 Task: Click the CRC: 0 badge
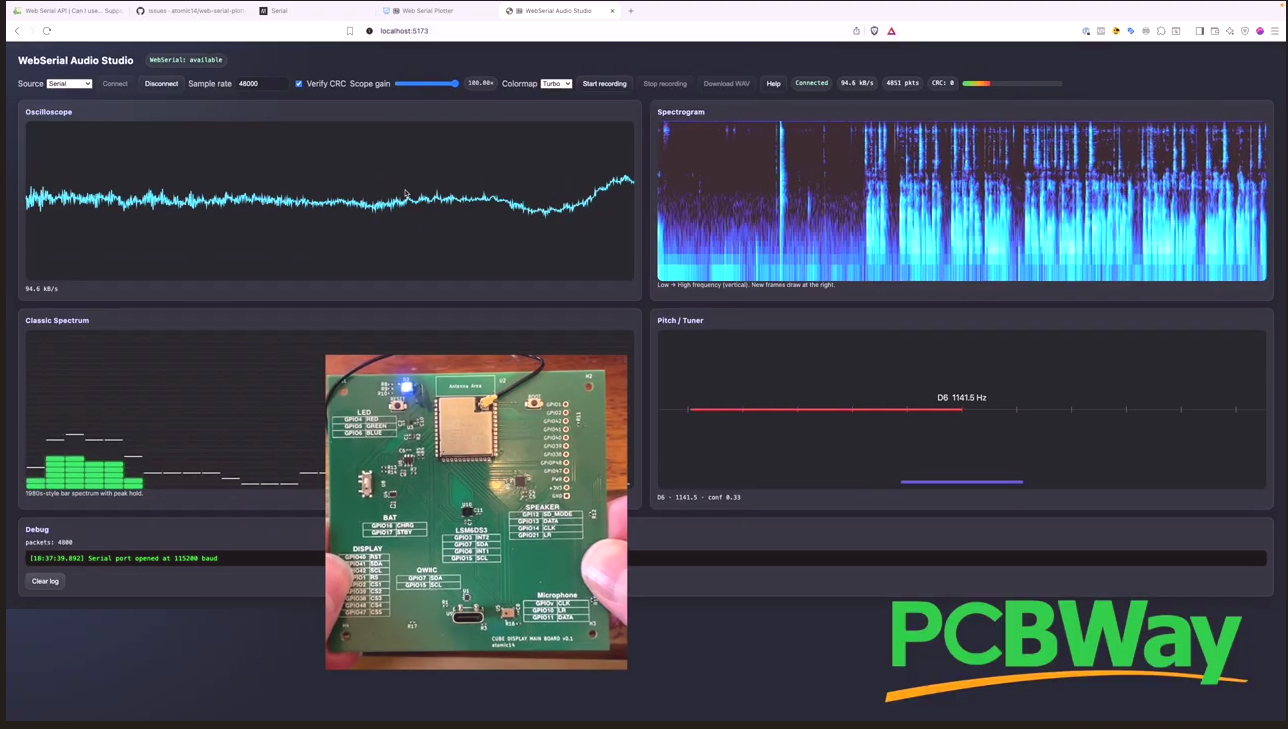pyautogui.click(x=943, y=83)
